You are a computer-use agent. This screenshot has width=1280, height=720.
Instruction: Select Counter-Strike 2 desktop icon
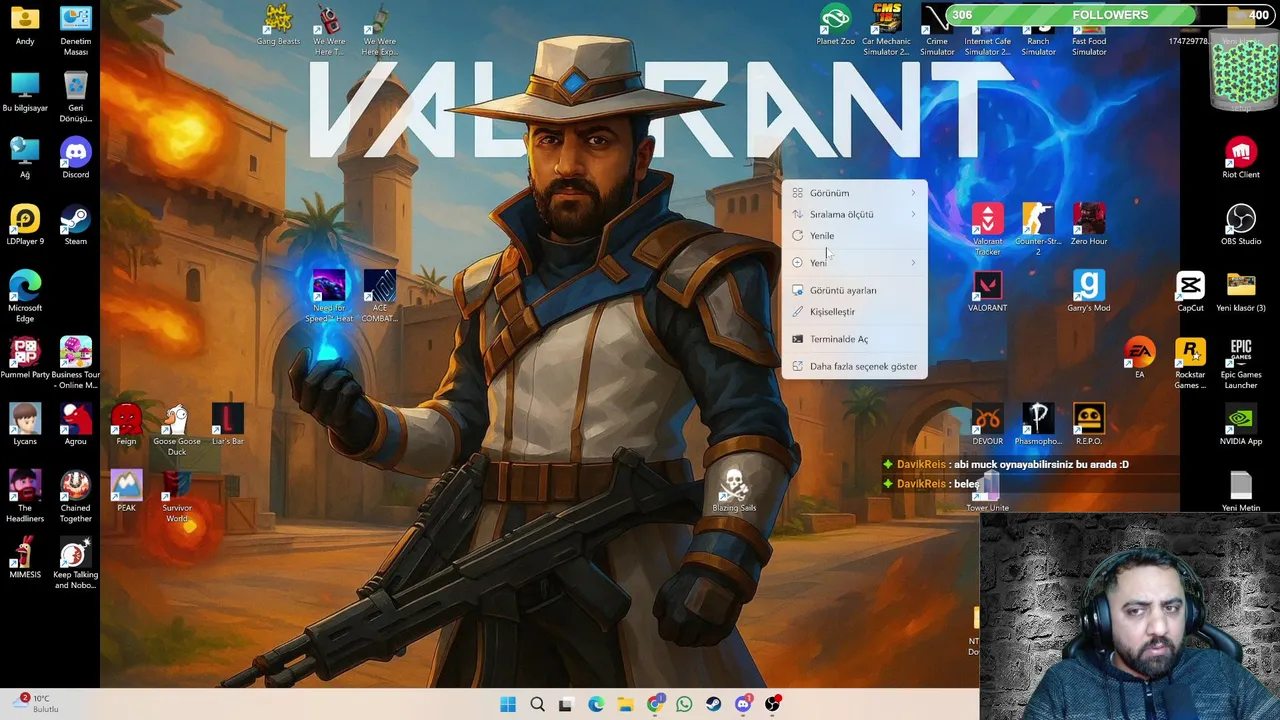pyautogui.click(x=1038, y=231)
